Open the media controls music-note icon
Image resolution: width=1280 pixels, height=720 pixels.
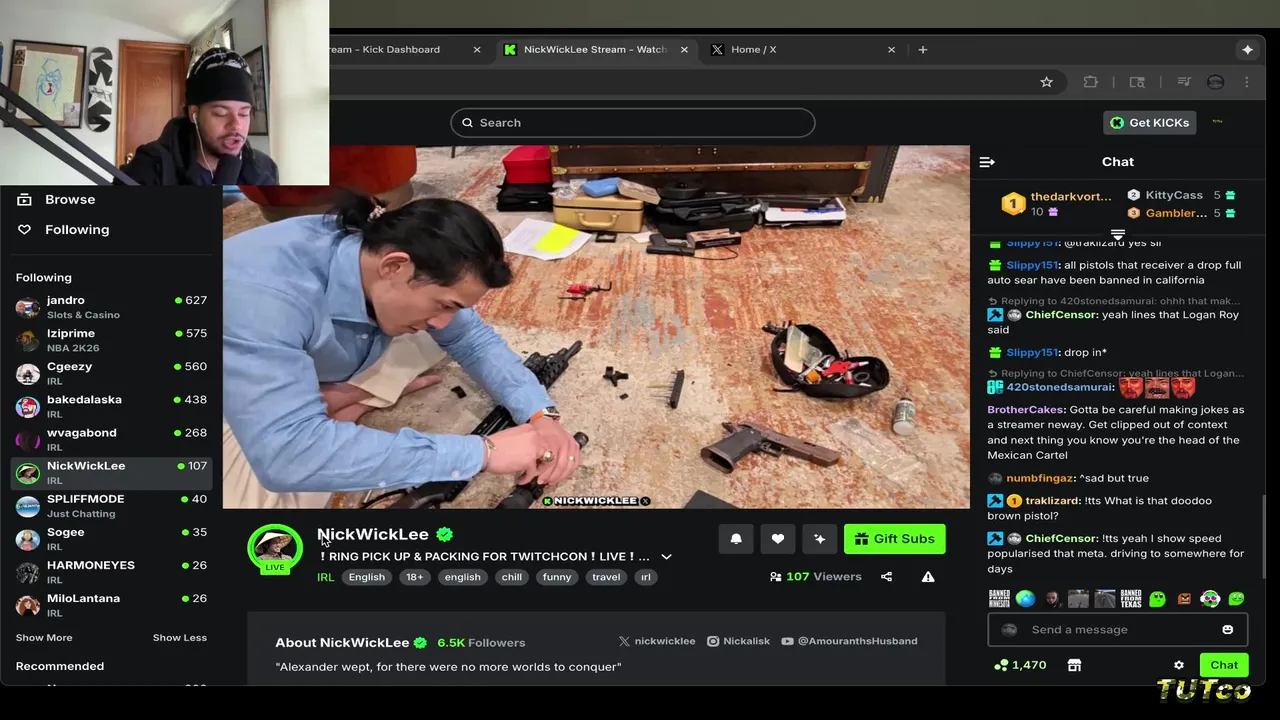[1184, 82]
